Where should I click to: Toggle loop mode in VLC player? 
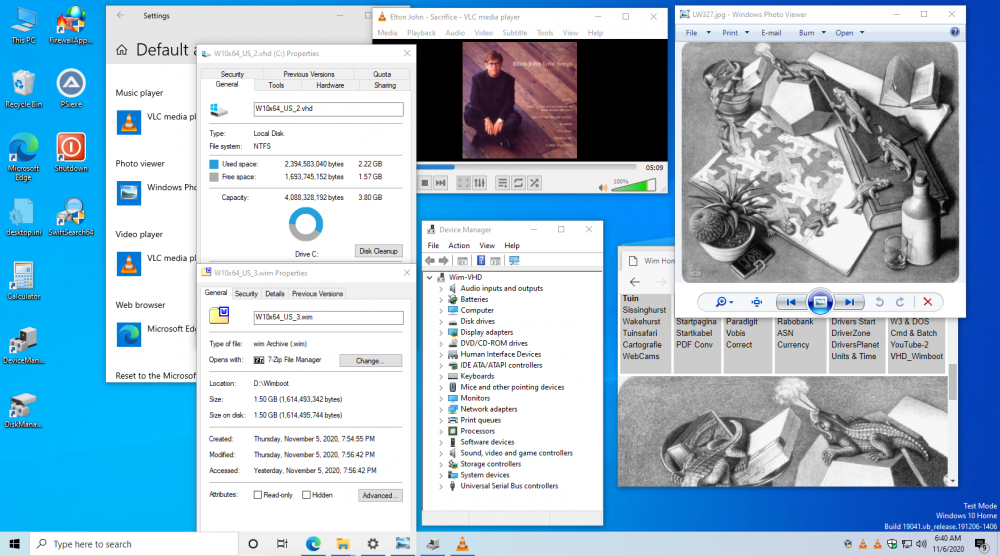tap(517, 183)
